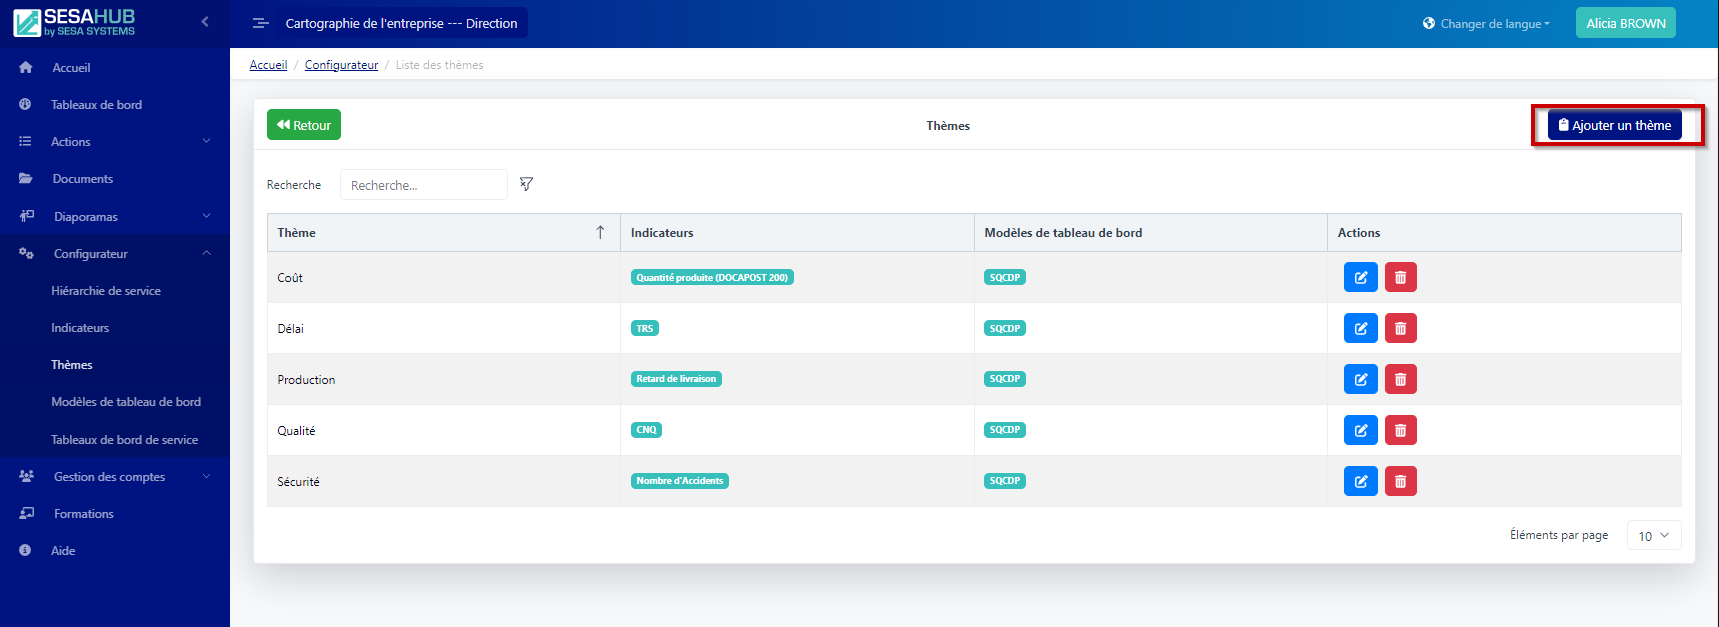The height and width of the screenshot is (627, 1719).
Task: Open Indicateurs in the sidebar
Action: tap(80, 328)
